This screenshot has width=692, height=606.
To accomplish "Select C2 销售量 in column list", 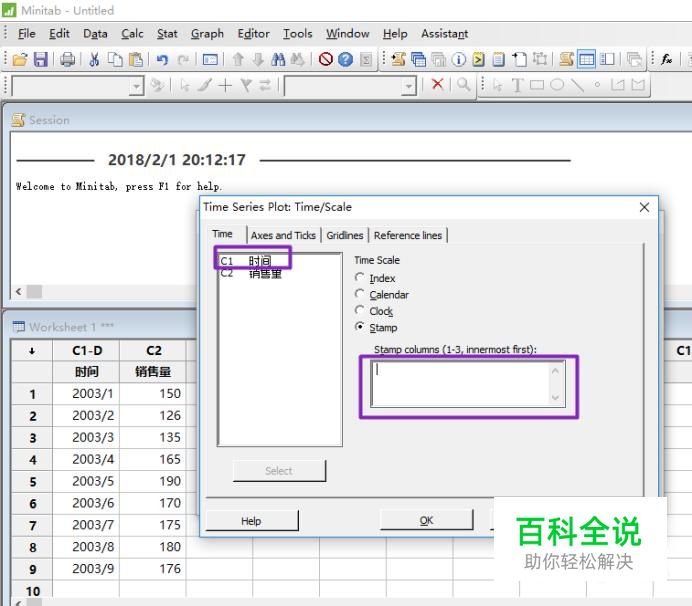I will (x=252, y=274).
